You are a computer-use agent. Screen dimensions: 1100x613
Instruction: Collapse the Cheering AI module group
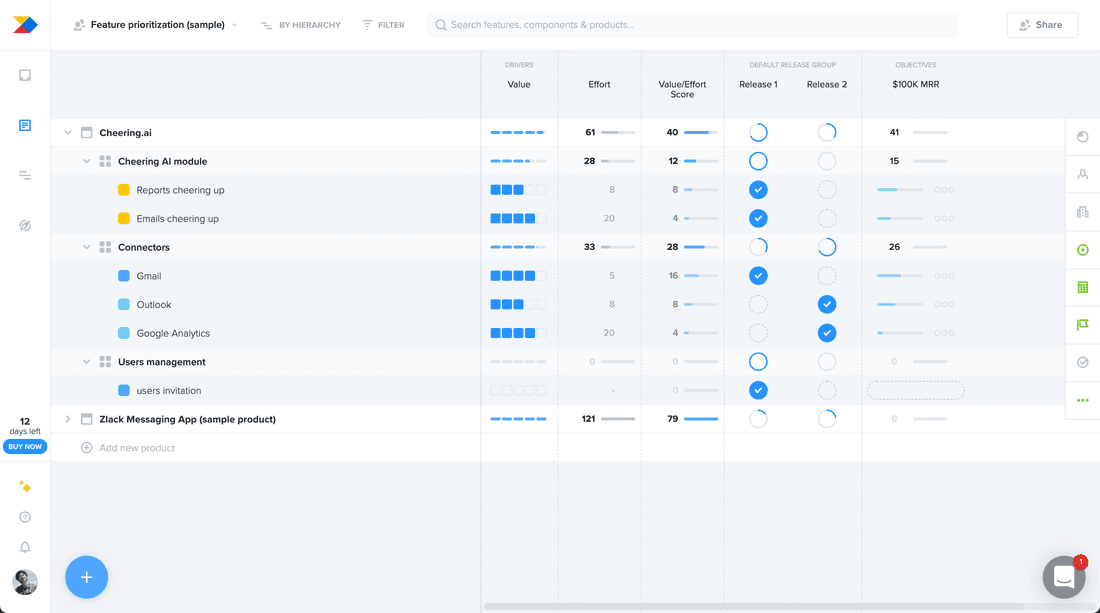(86, 160)
